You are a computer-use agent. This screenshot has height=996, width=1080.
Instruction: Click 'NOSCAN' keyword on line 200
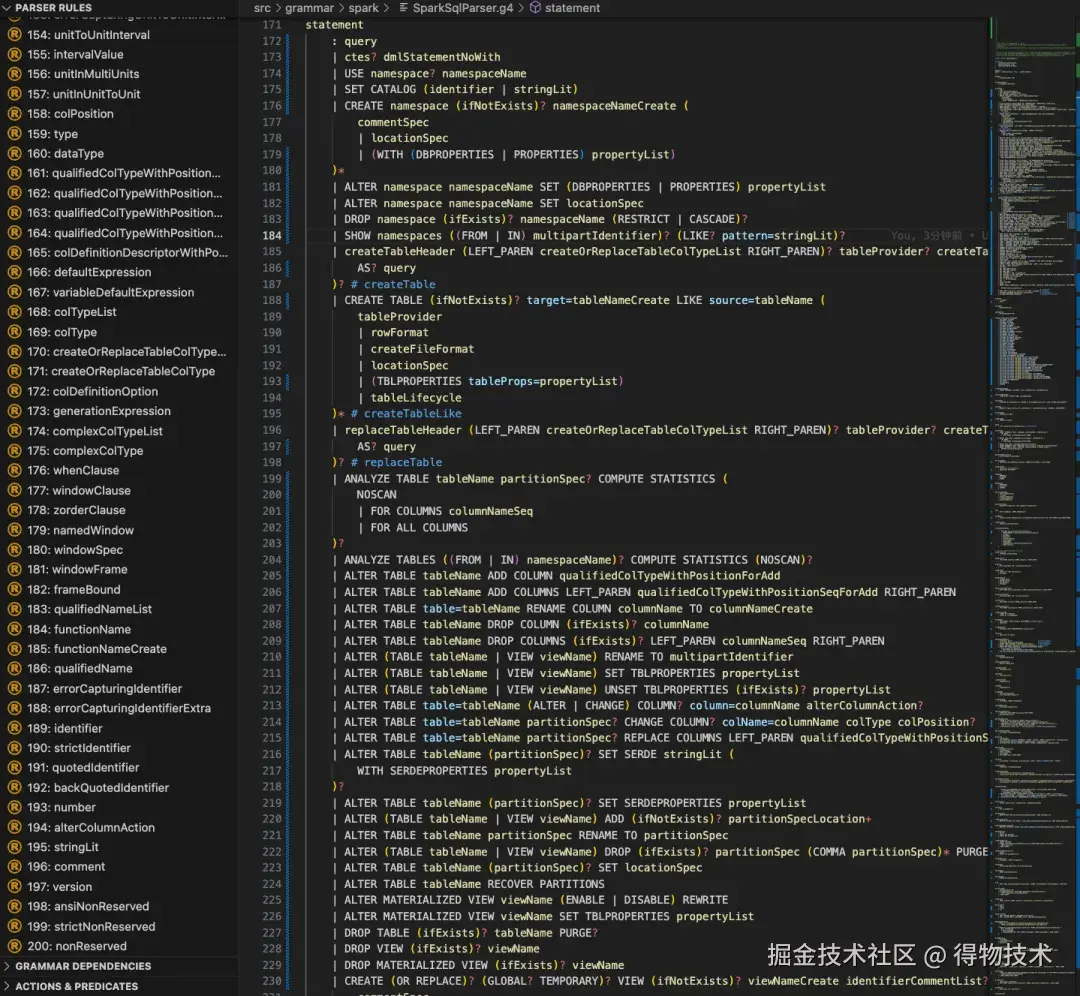point(376,495)
